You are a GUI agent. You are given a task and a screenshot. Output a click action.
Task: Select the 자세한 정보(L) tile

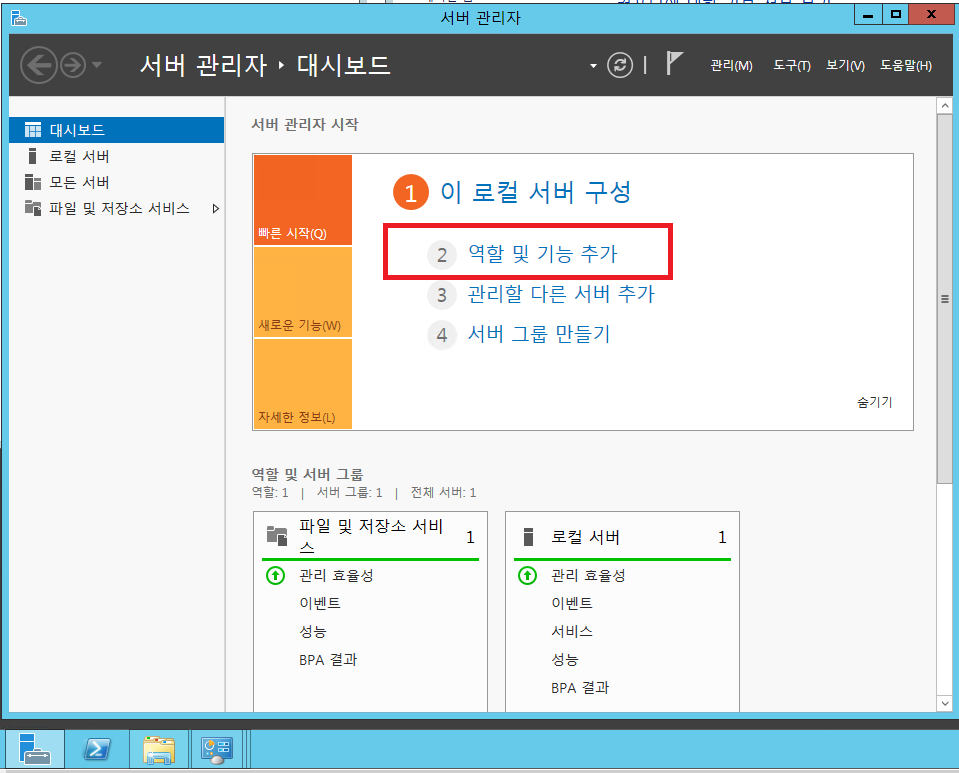click(303, 383)
